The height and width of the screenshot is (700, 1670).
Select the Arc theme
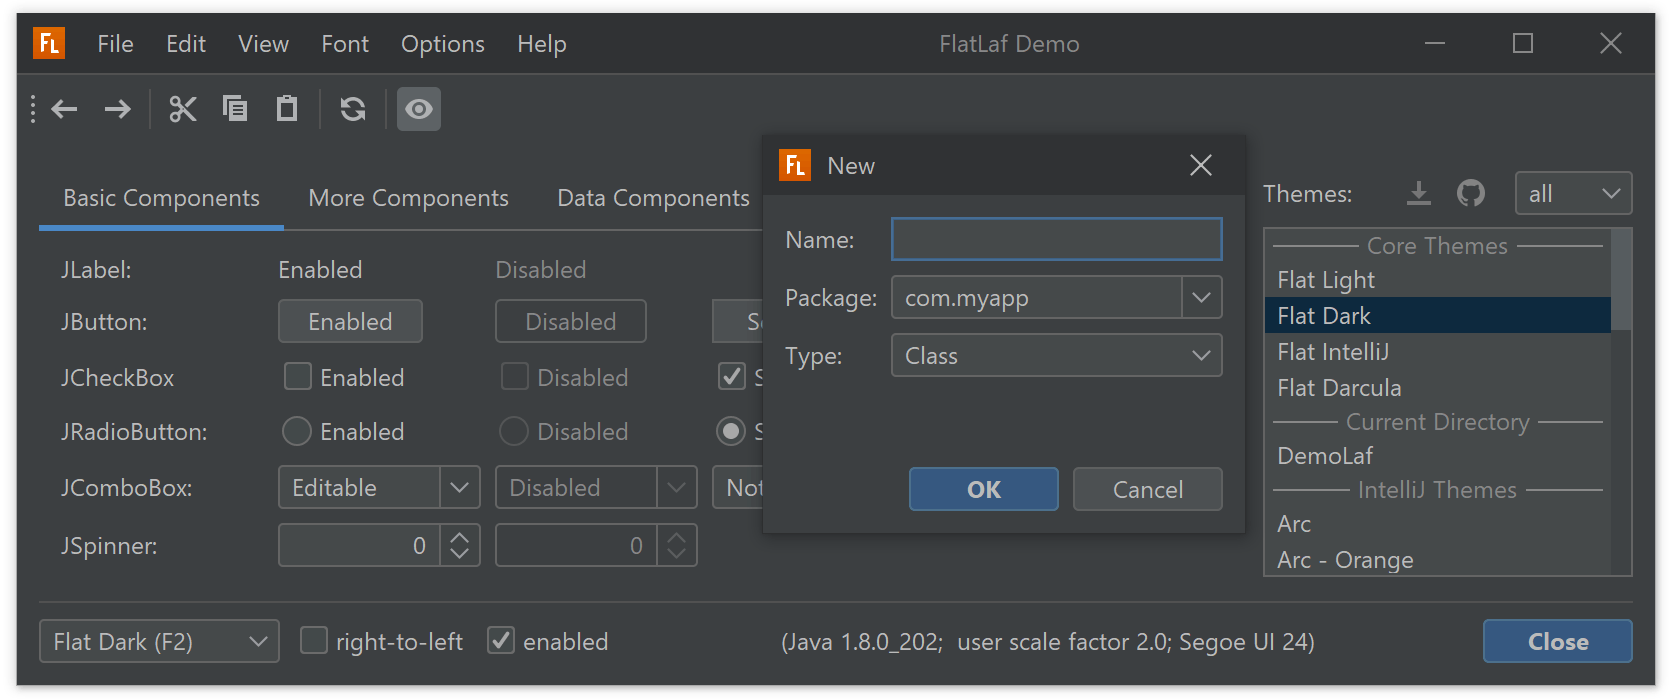click(1437, 524)
